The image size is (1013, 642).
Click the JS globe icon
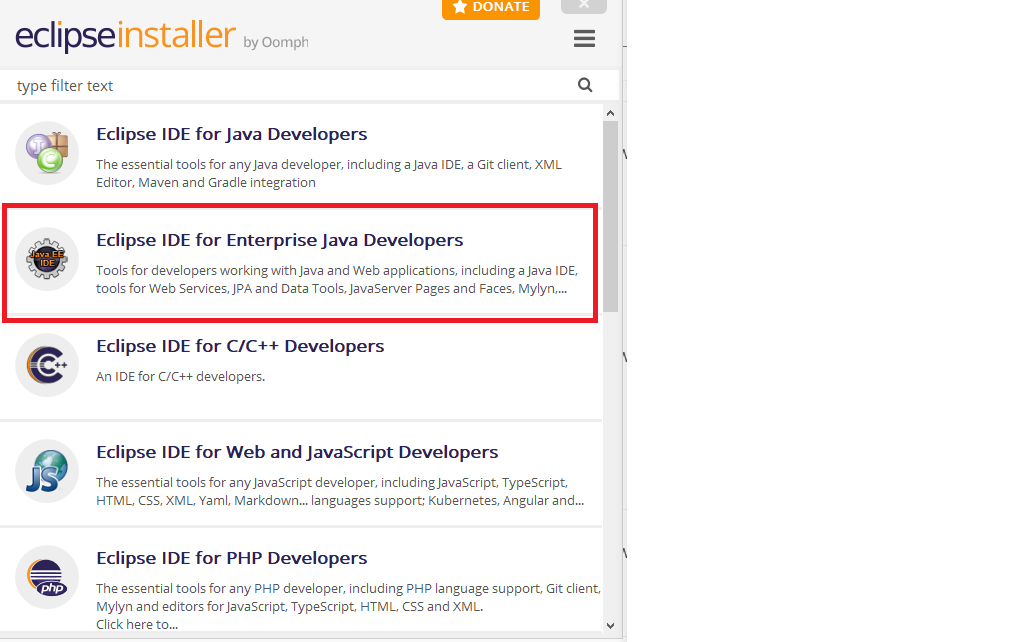tap(47, 471)
